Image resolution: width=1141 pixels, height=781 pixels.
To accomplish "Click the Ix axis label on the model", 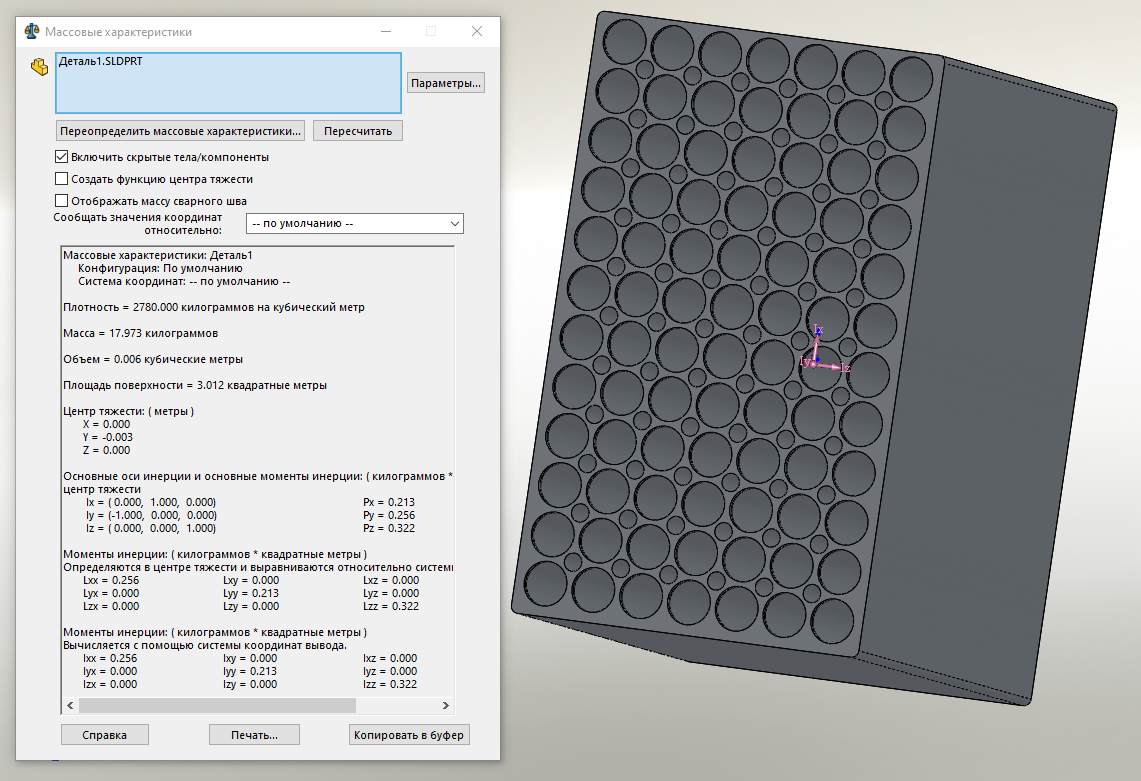I will coord(818,330).
